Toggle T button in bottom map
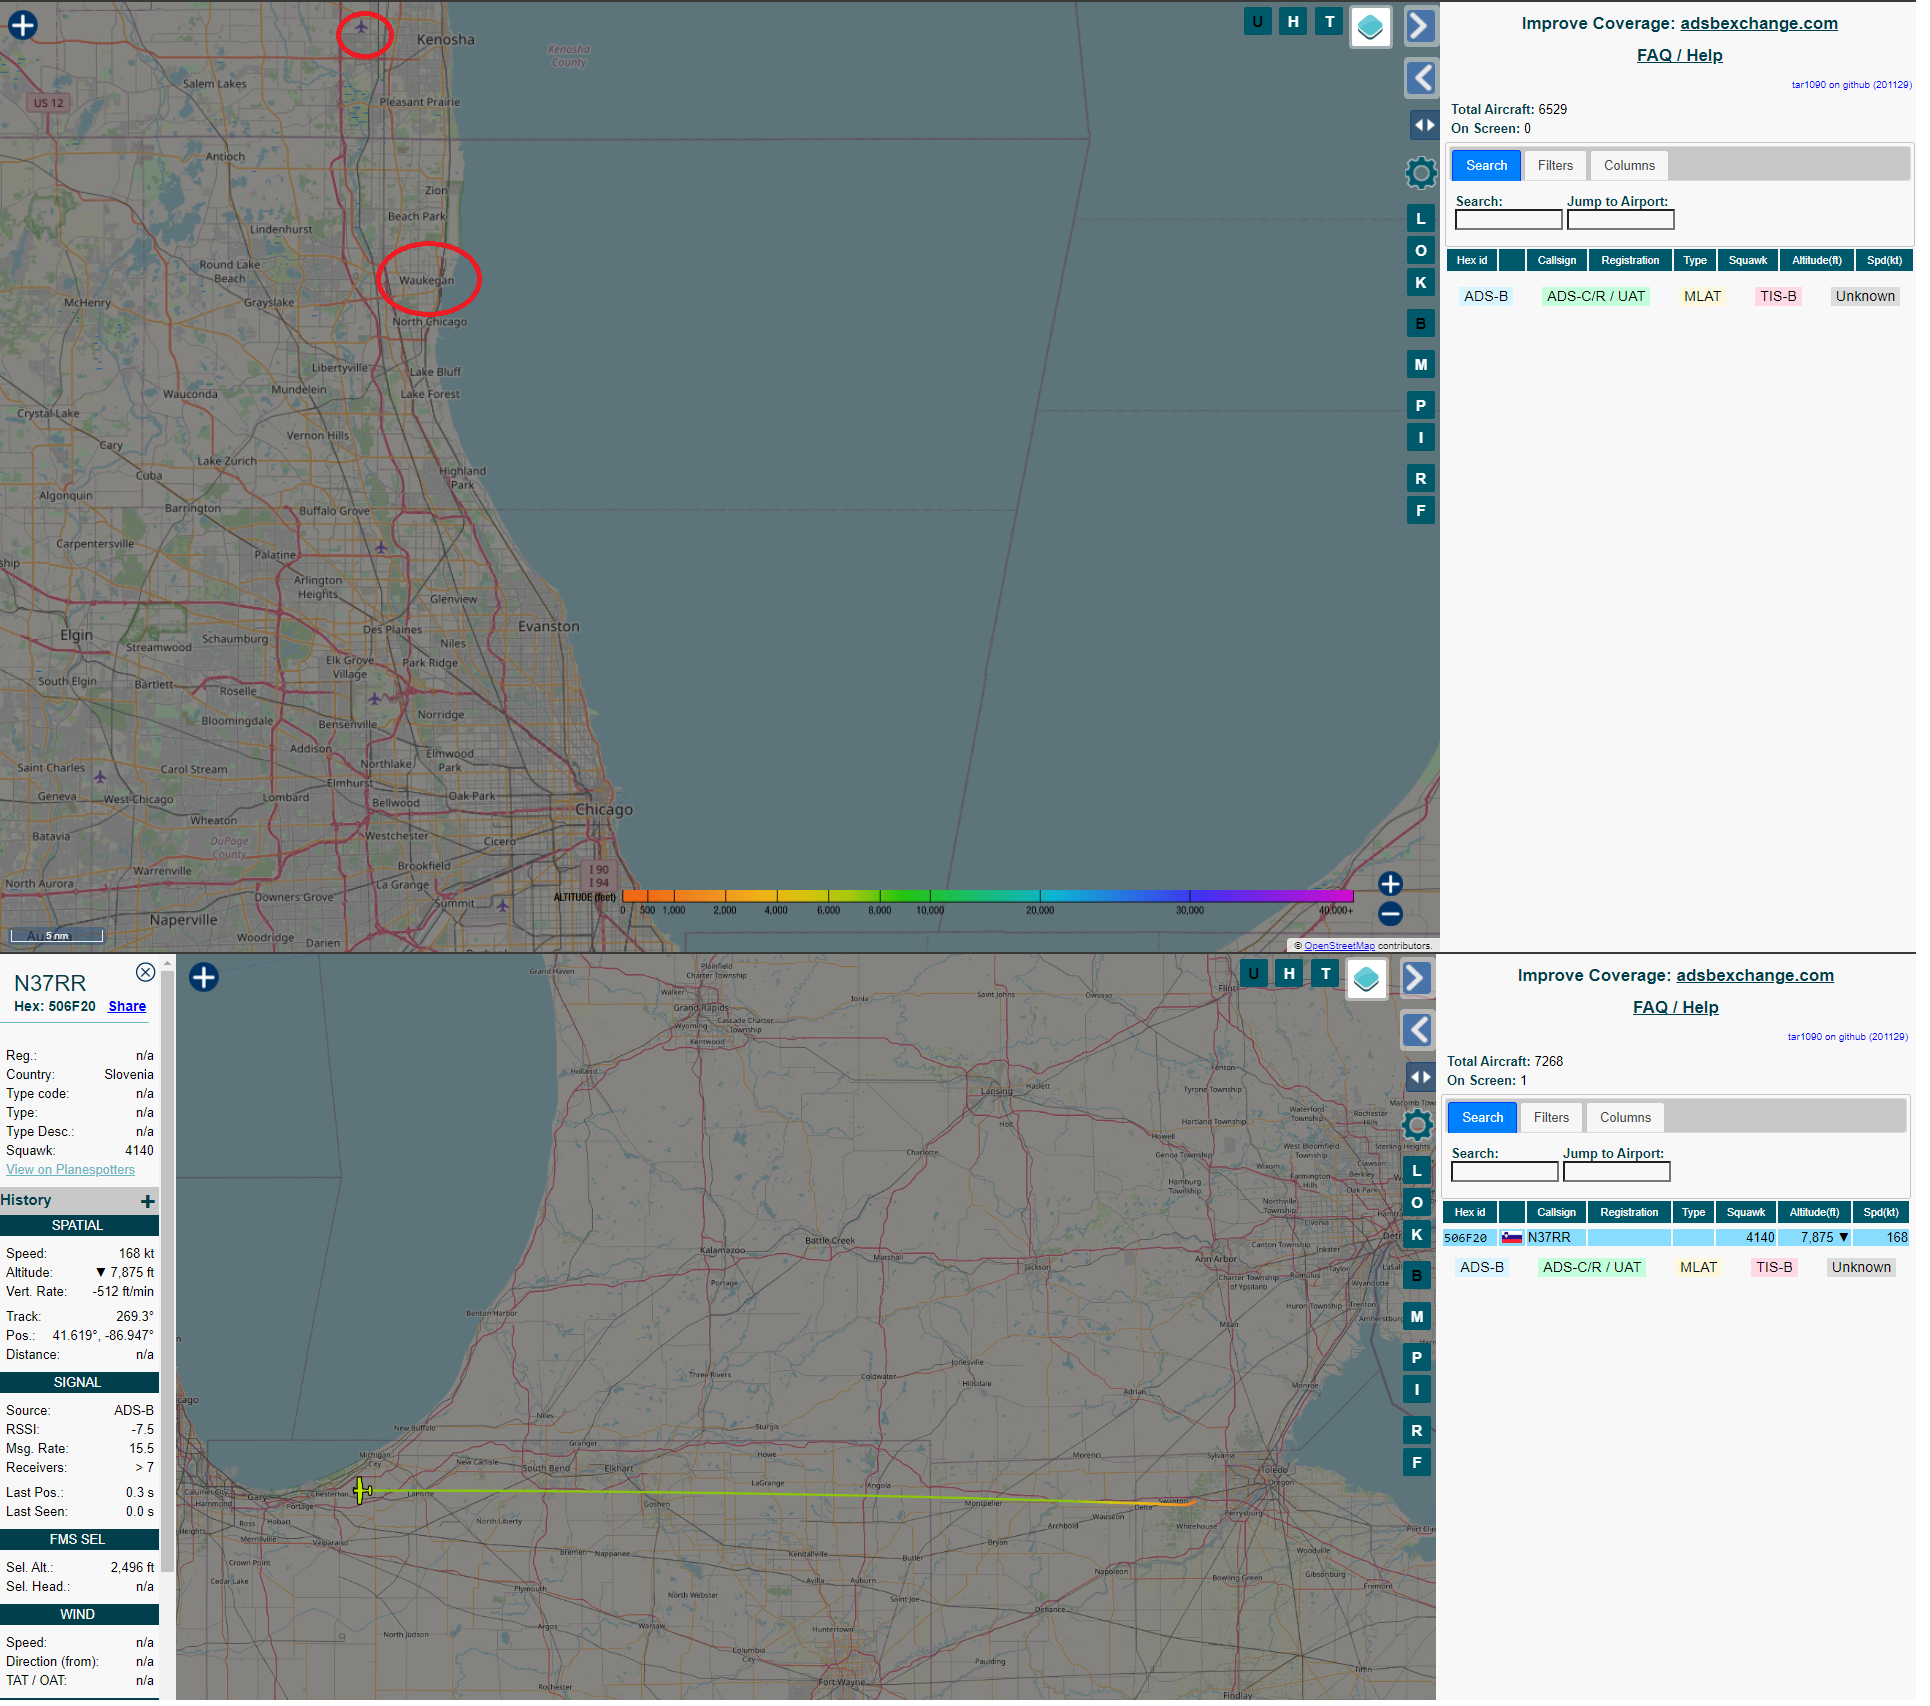Screen dimensions: 1930x1706 pos(1326,974)
